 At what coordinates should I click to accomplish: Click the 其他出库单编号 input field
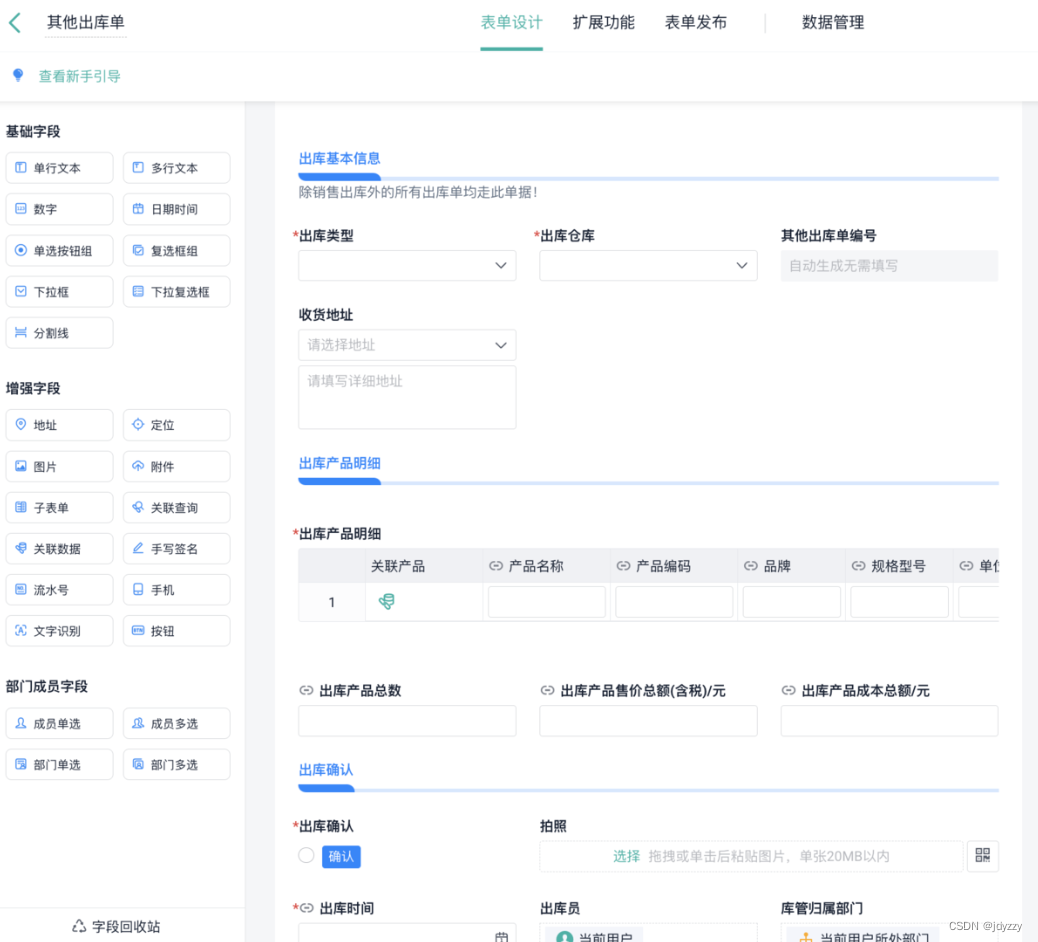click(x=889, y=265)
